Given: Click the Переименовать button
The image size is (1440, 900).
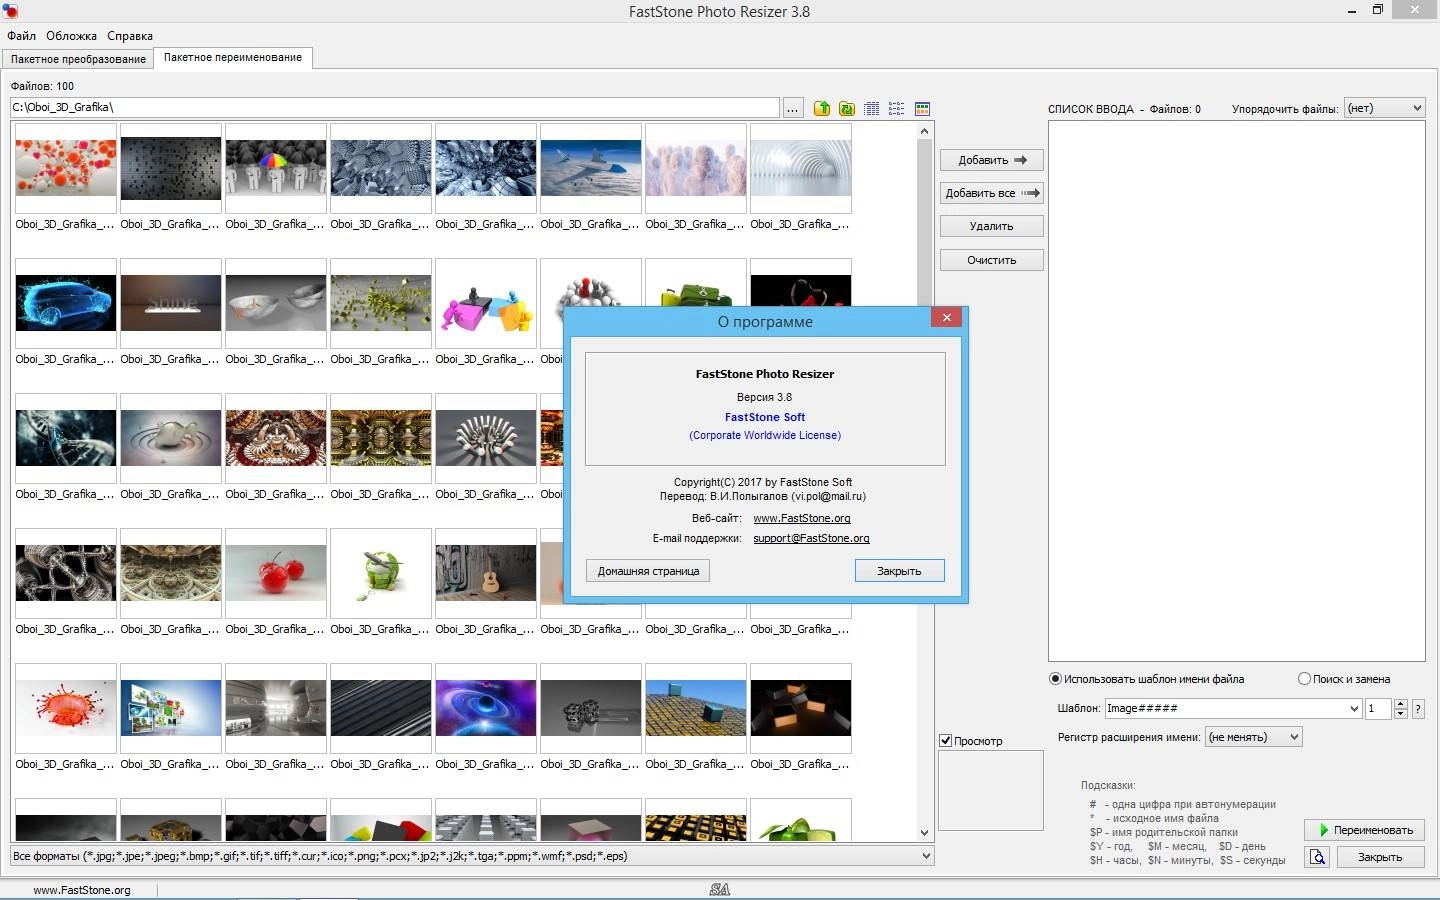Looking at the screenshot, I should pyautogui.click(x=1364, y=830).
